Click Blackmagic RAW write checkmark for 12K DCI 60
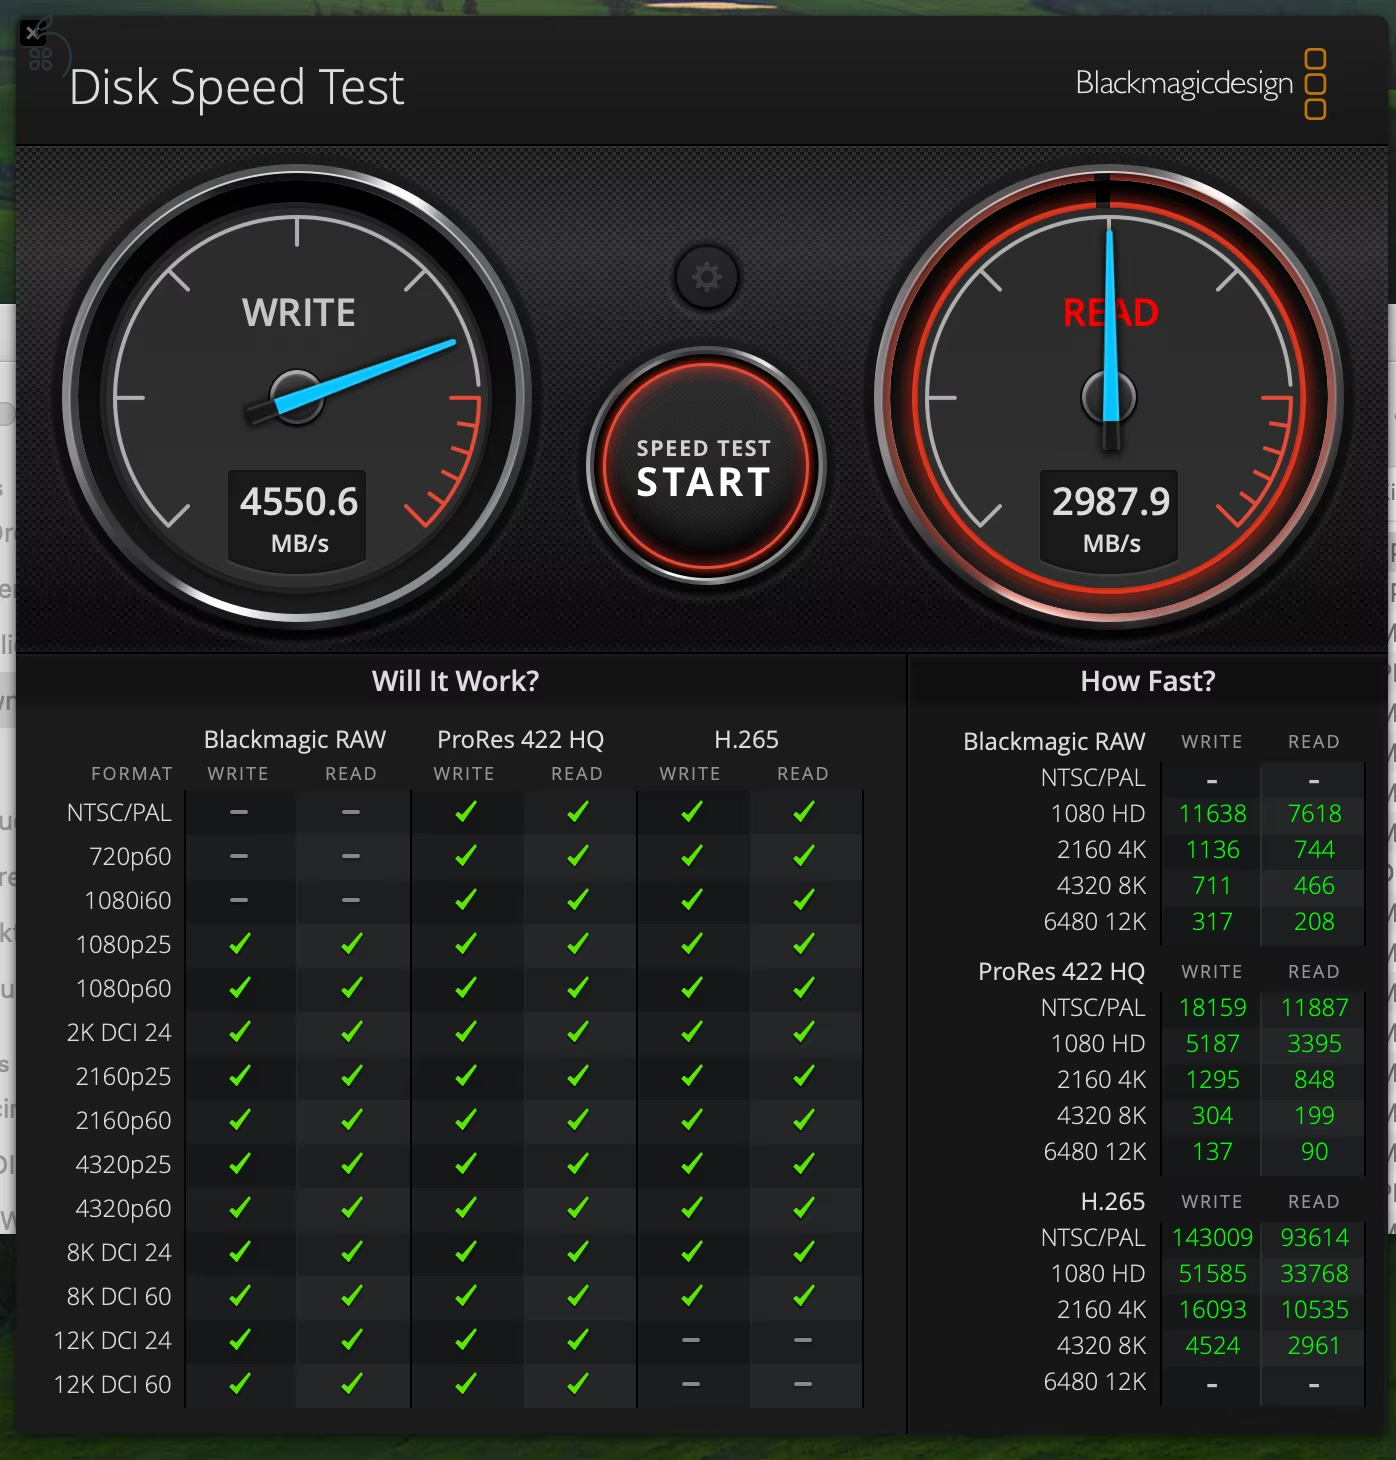This screenshot has width=1396, height=1460. [x=239, y=1384]
